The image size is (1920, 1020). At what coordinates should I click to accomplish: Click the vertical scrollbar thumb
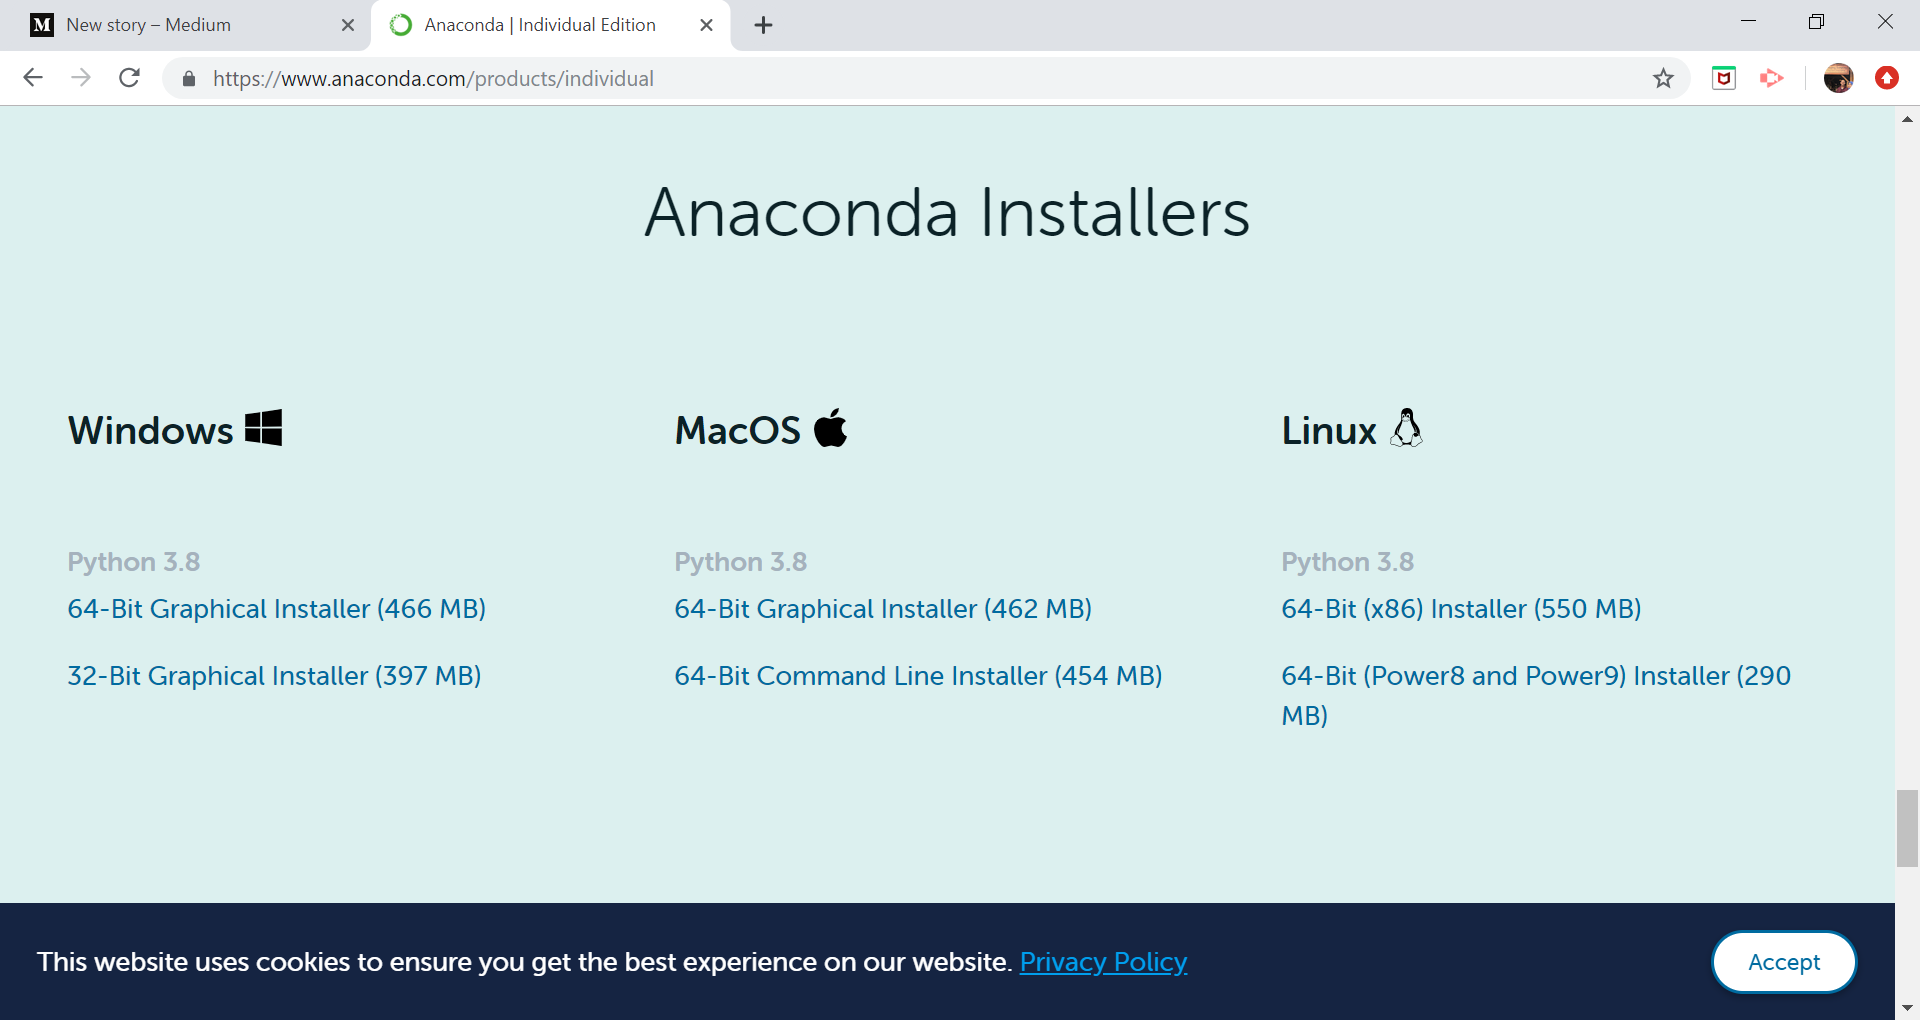click(1907, 828)
